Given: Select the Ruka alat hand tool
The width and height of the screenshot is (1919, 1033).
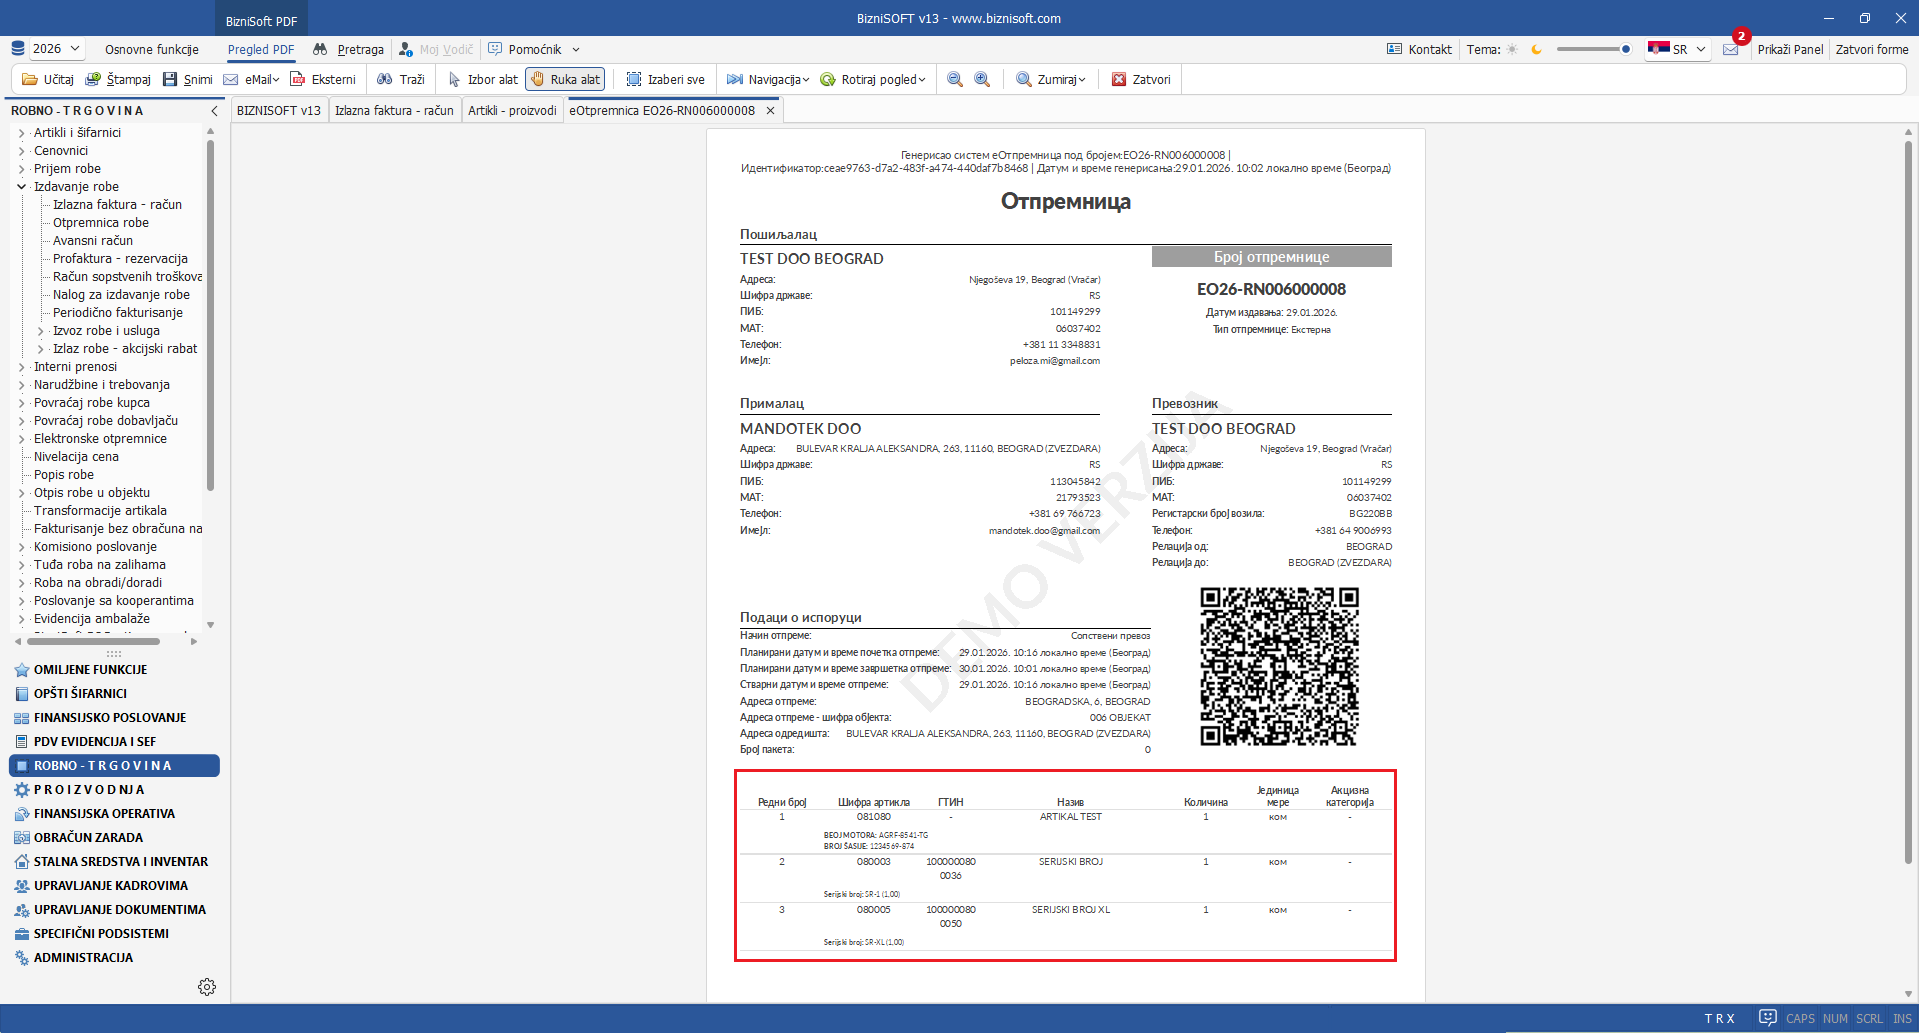Looking at the screenshot, I should pyautogui.click(x=565, y=80).
